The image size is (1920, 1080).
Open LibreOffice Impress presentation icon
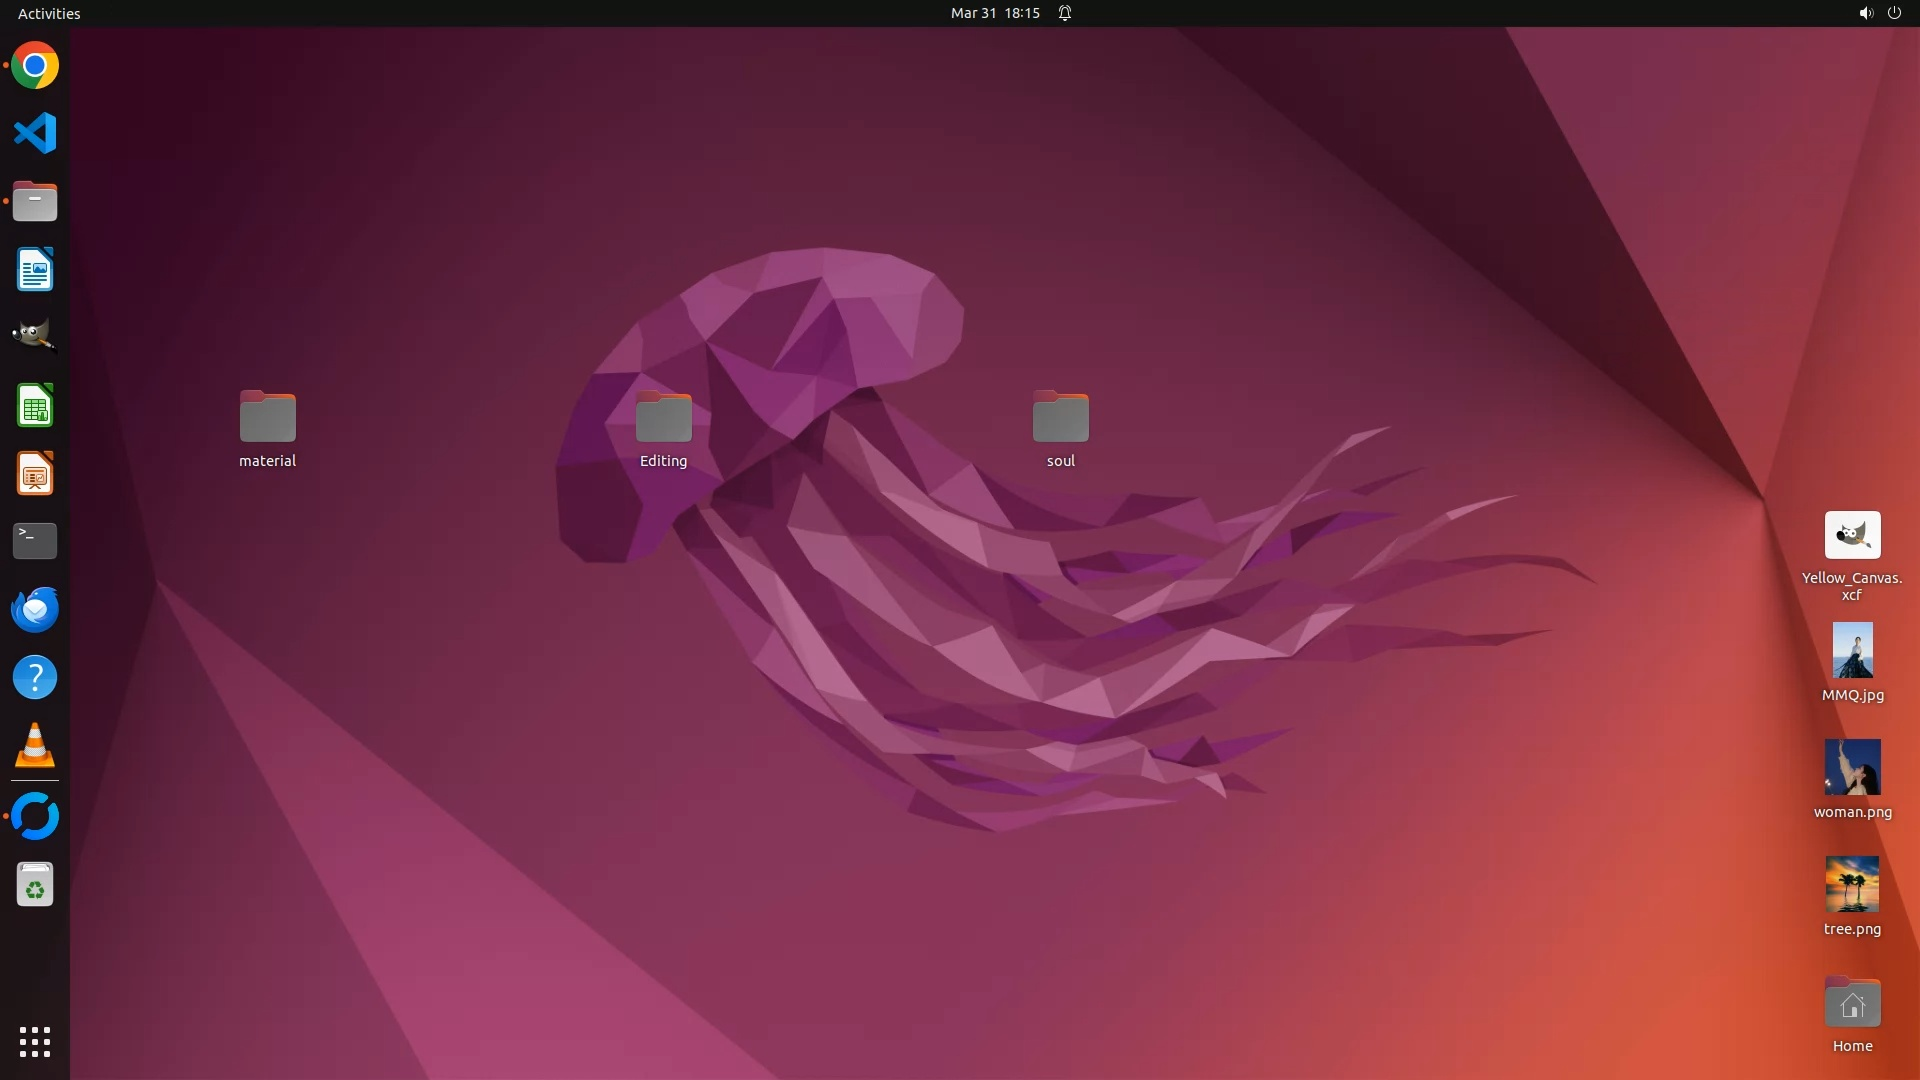[x=35, y=474]
